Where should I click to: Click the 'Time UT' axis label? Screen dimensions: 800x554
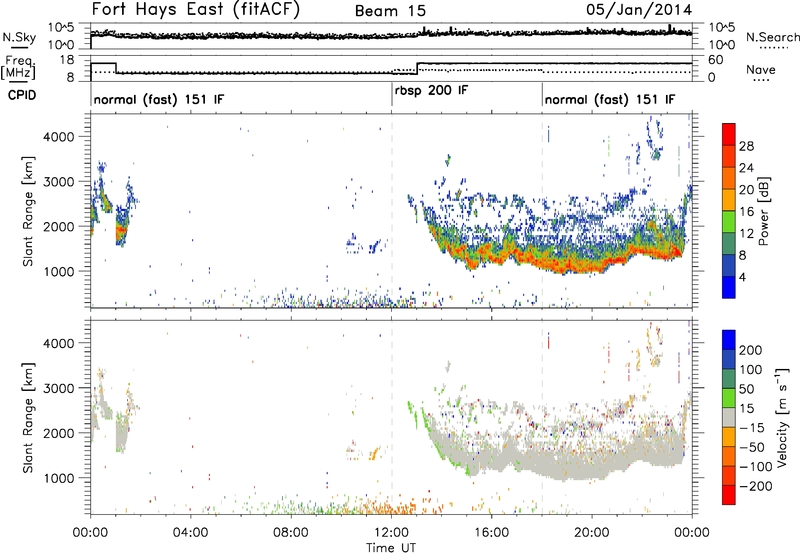click(x=391, y=548)
